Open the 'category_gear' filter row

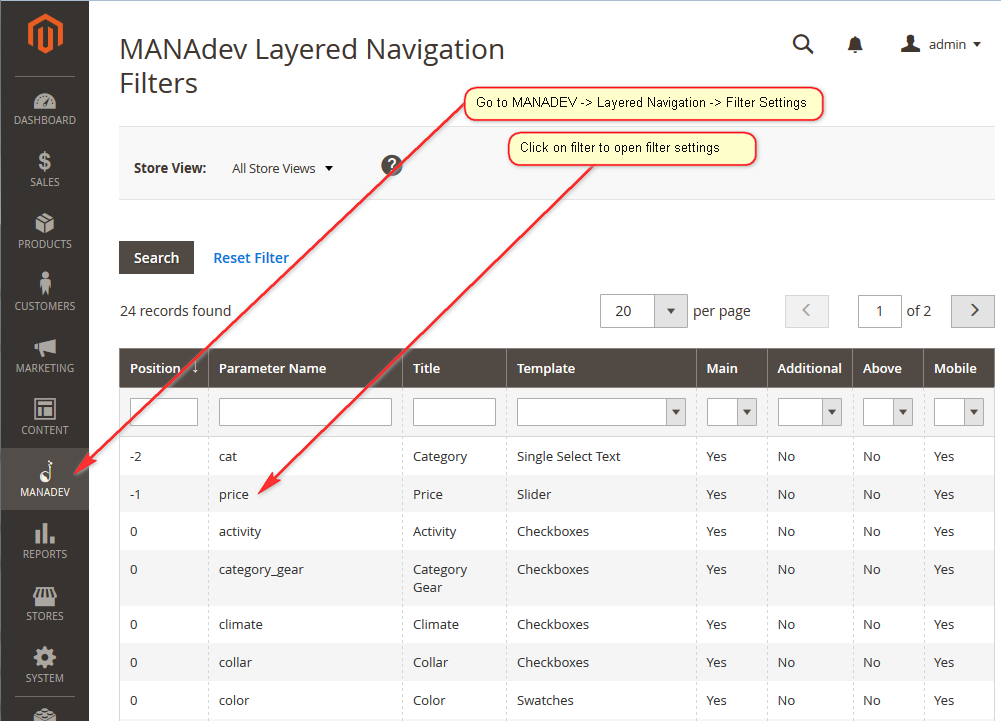557,578
